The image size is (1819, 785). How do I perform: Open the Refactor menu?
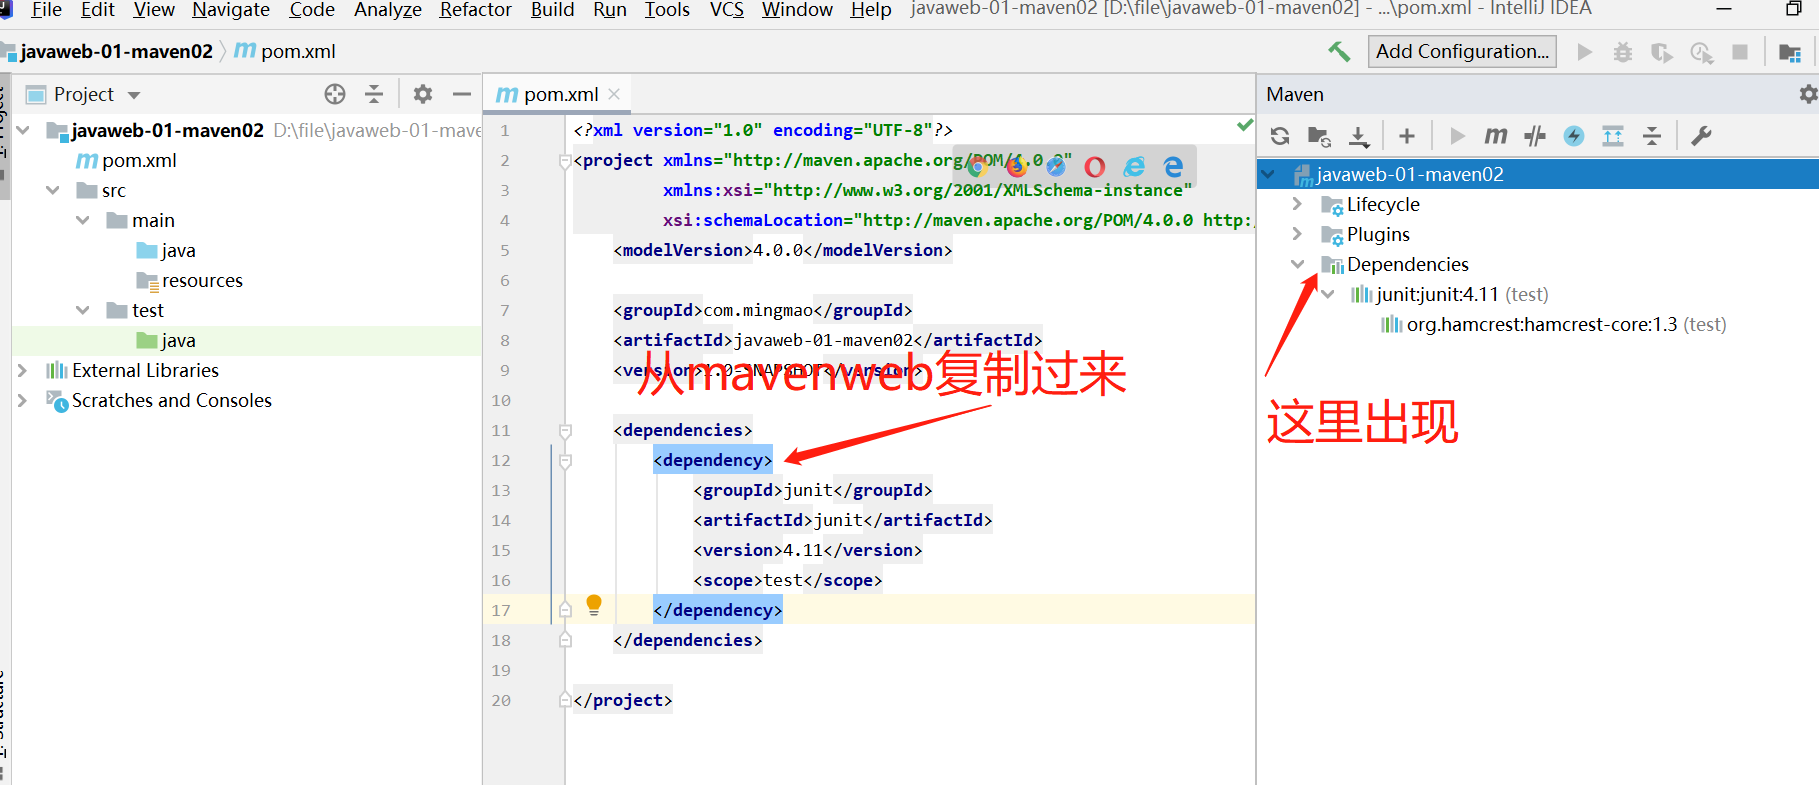point(475,10)
